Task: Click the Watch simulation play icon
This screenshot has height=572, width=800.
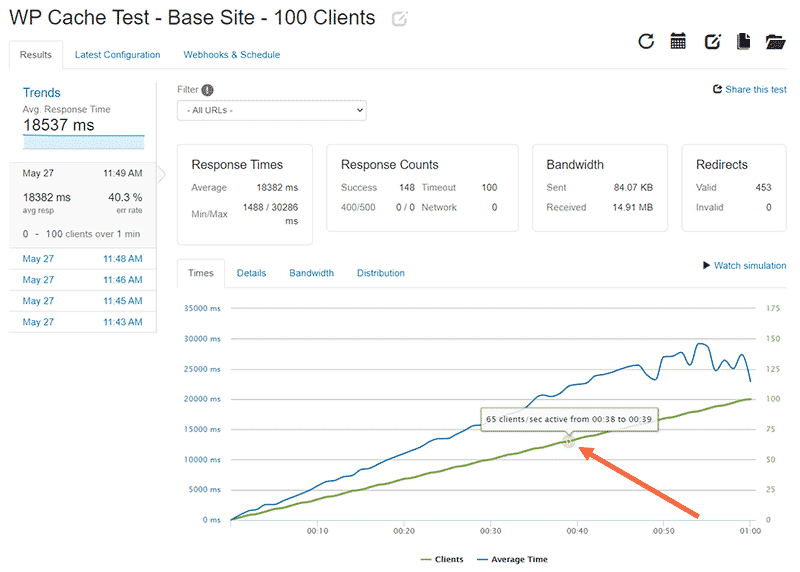Action: click(x=707, y=265)
